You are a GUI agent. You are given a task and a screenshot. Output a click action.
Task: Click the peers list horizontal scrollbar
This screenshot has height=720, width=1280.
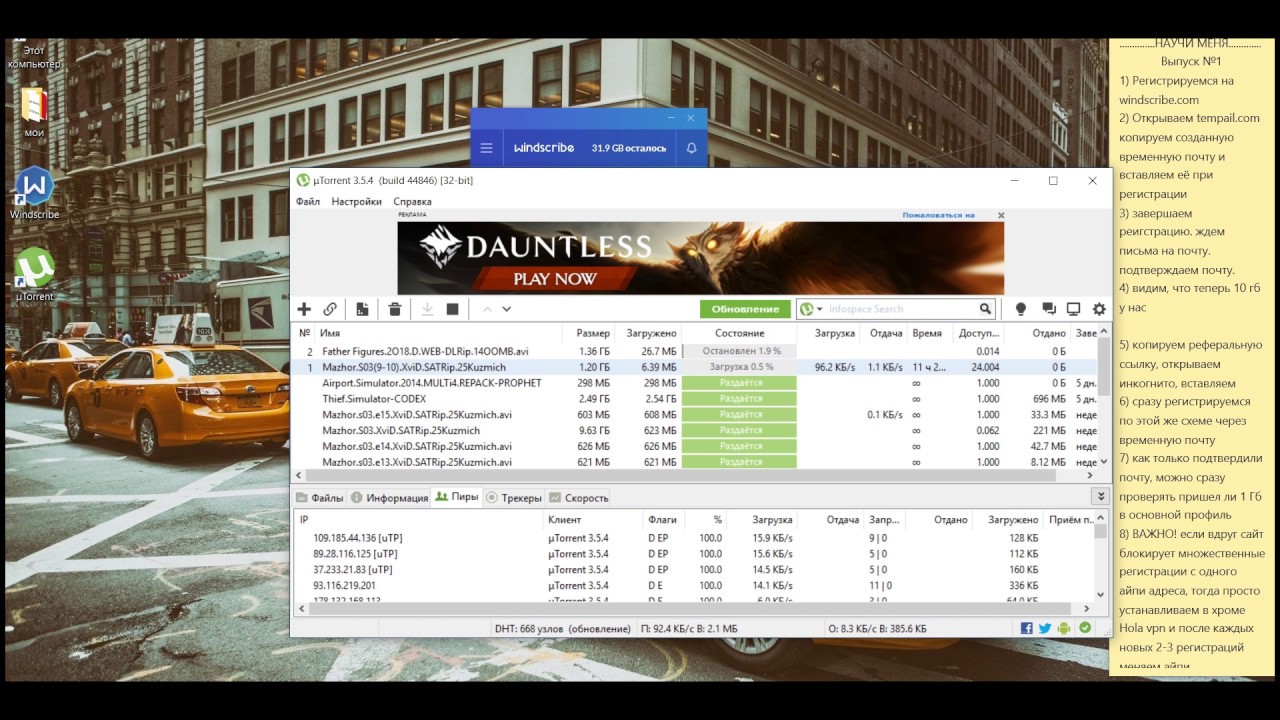point(695,608)
